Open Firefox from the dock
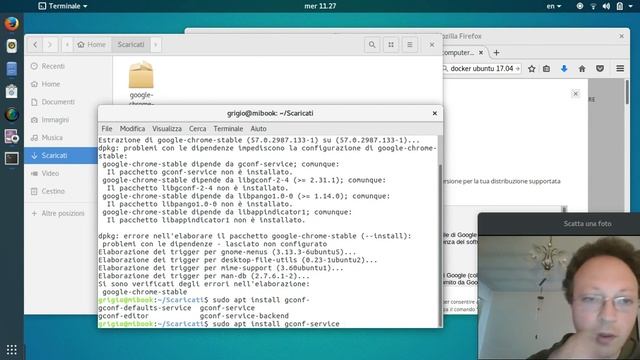The height and width of the screenshot is (360, 640). tap(11, 23)
